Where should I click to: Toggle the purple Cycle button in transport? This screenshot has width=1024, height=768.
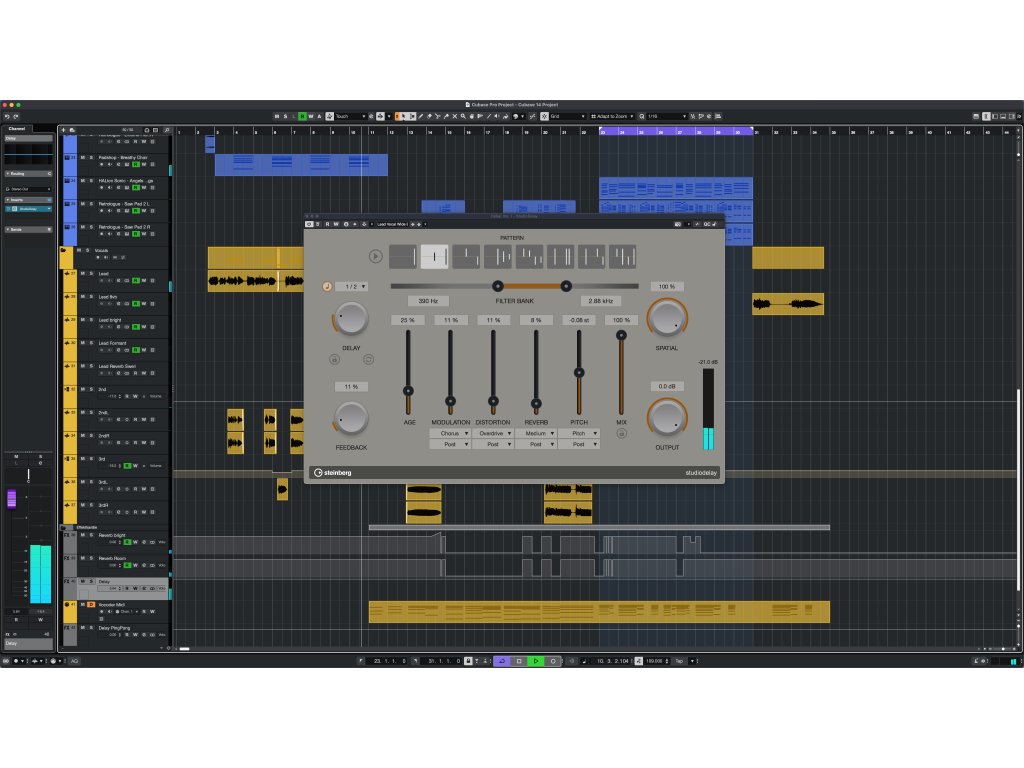(x=502, y=661)
